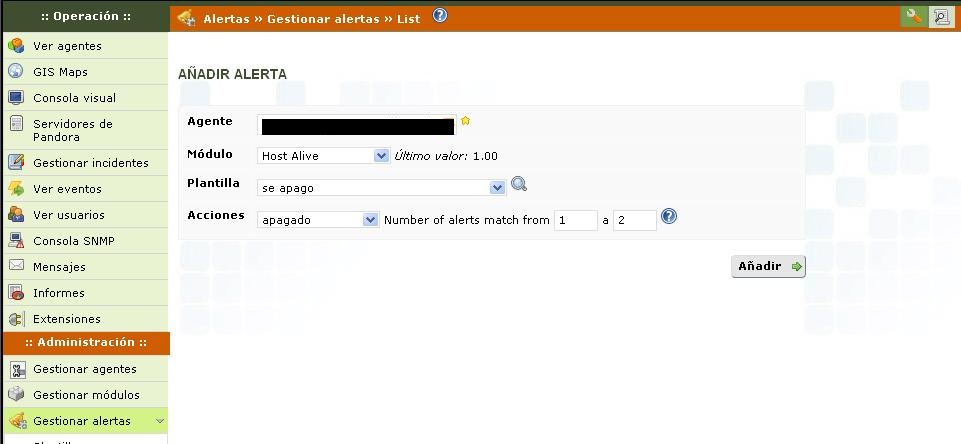Click the GIS Maps globe icon
Image resolution: width=961 pixels, height=444 pixels.
pos(16,72)
